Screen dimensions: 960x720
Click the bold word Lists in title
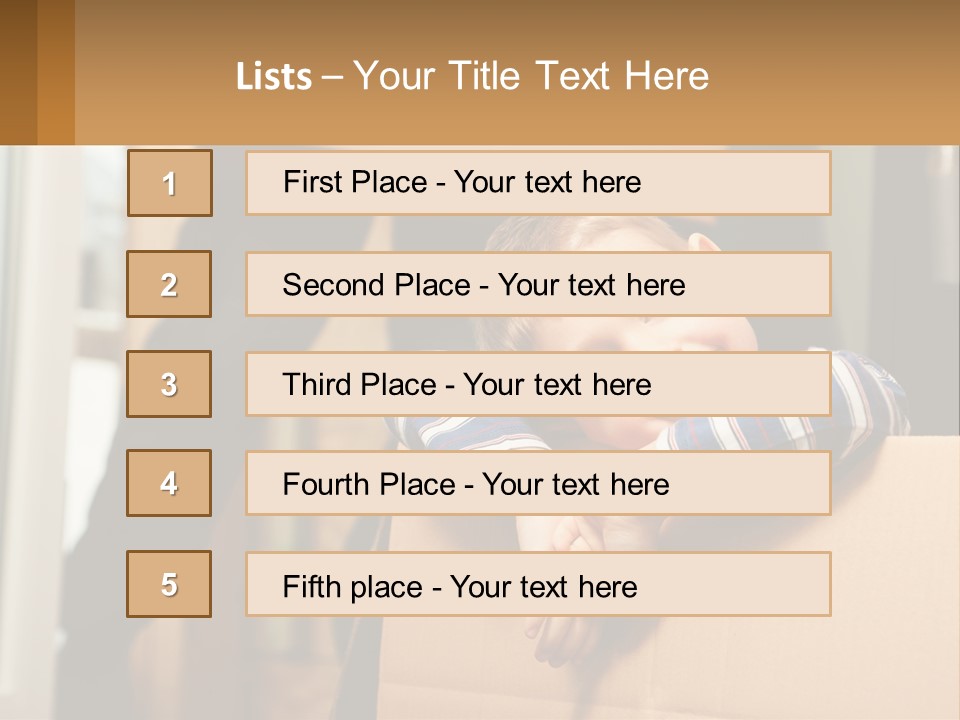coord(274,76)
